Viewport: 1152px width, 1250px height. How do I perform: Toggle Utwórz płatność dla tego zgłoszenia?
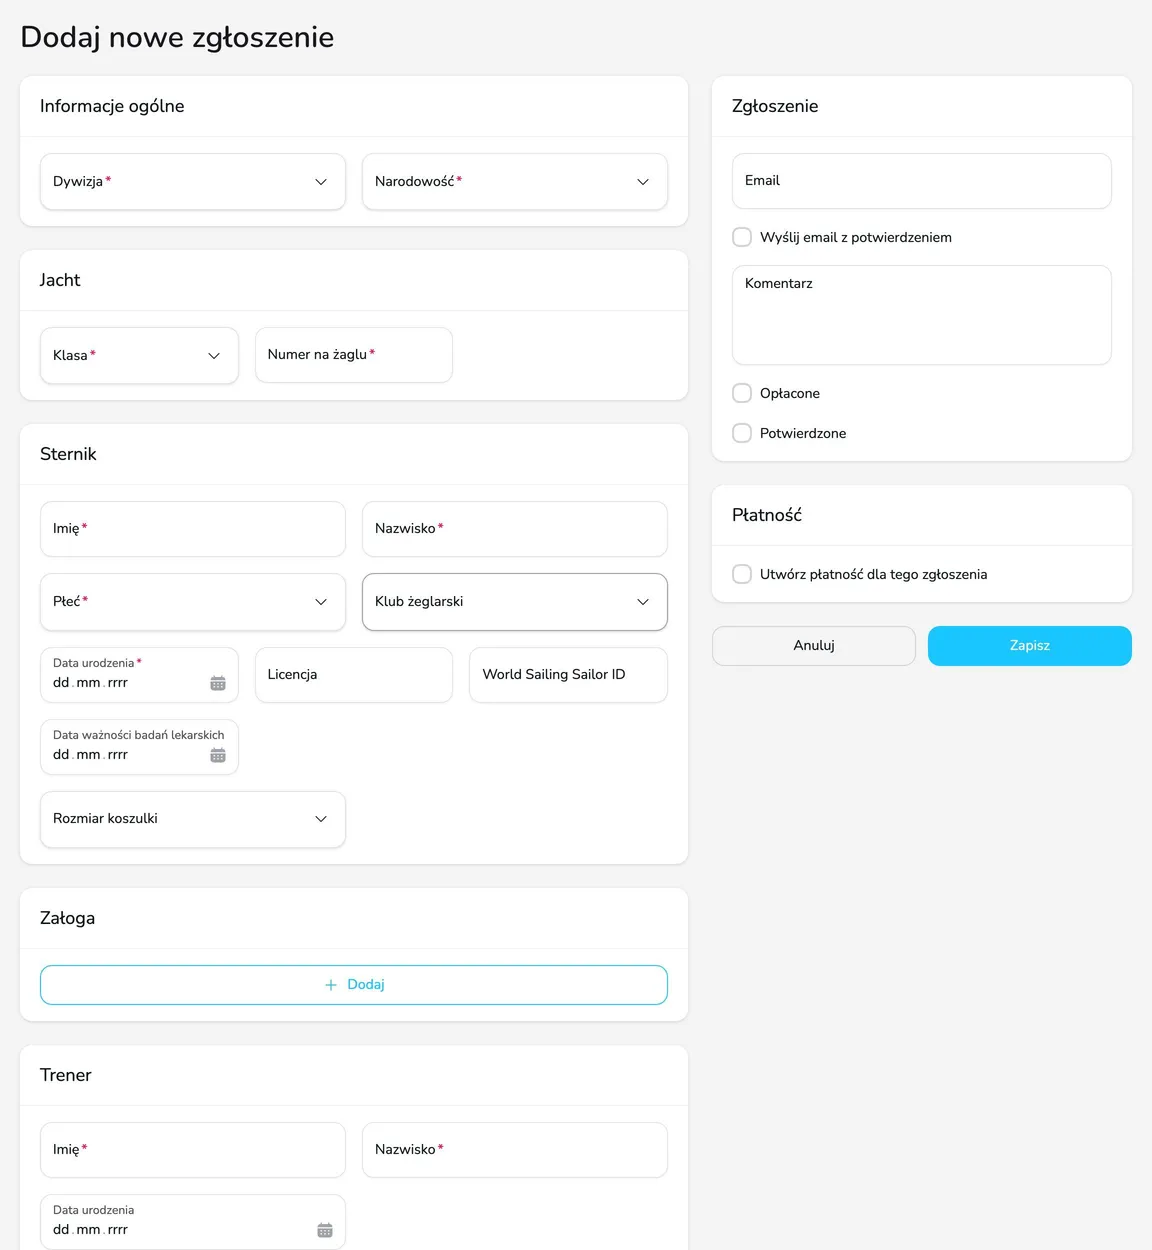point(742,574)
